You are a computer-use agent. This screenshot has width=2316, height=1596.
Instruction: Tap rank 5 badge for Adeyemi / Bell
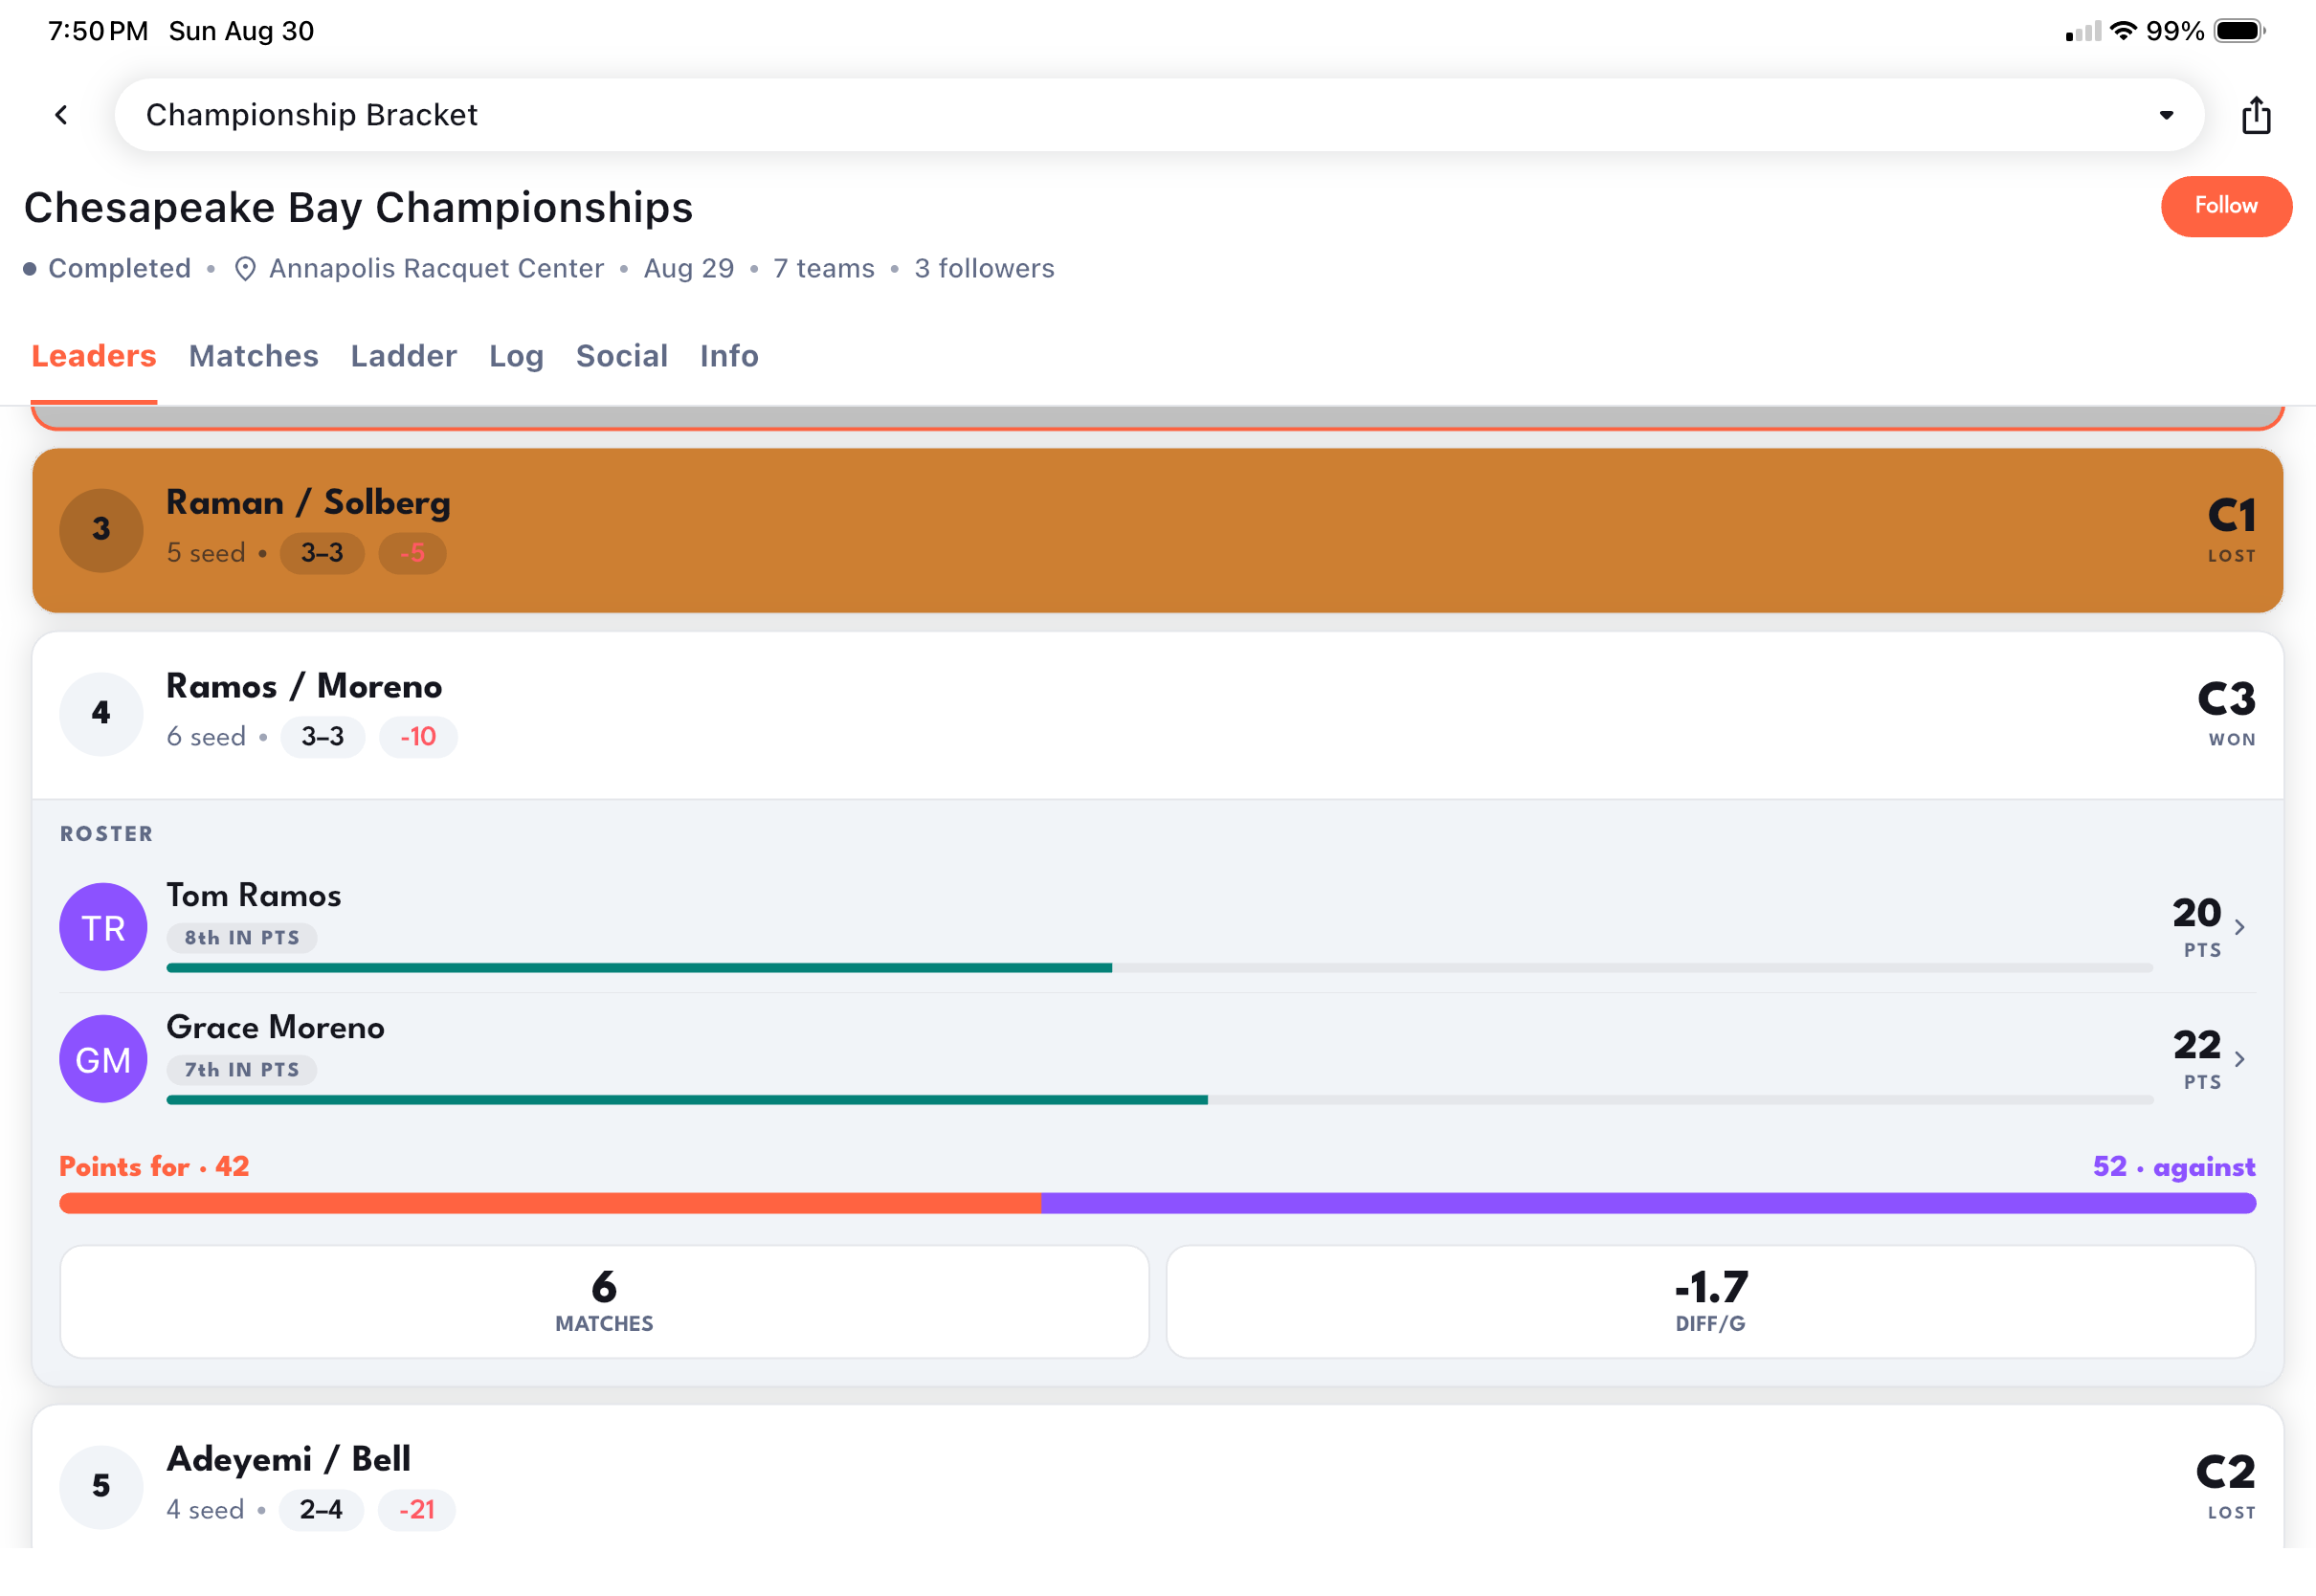click(101, 1486)
